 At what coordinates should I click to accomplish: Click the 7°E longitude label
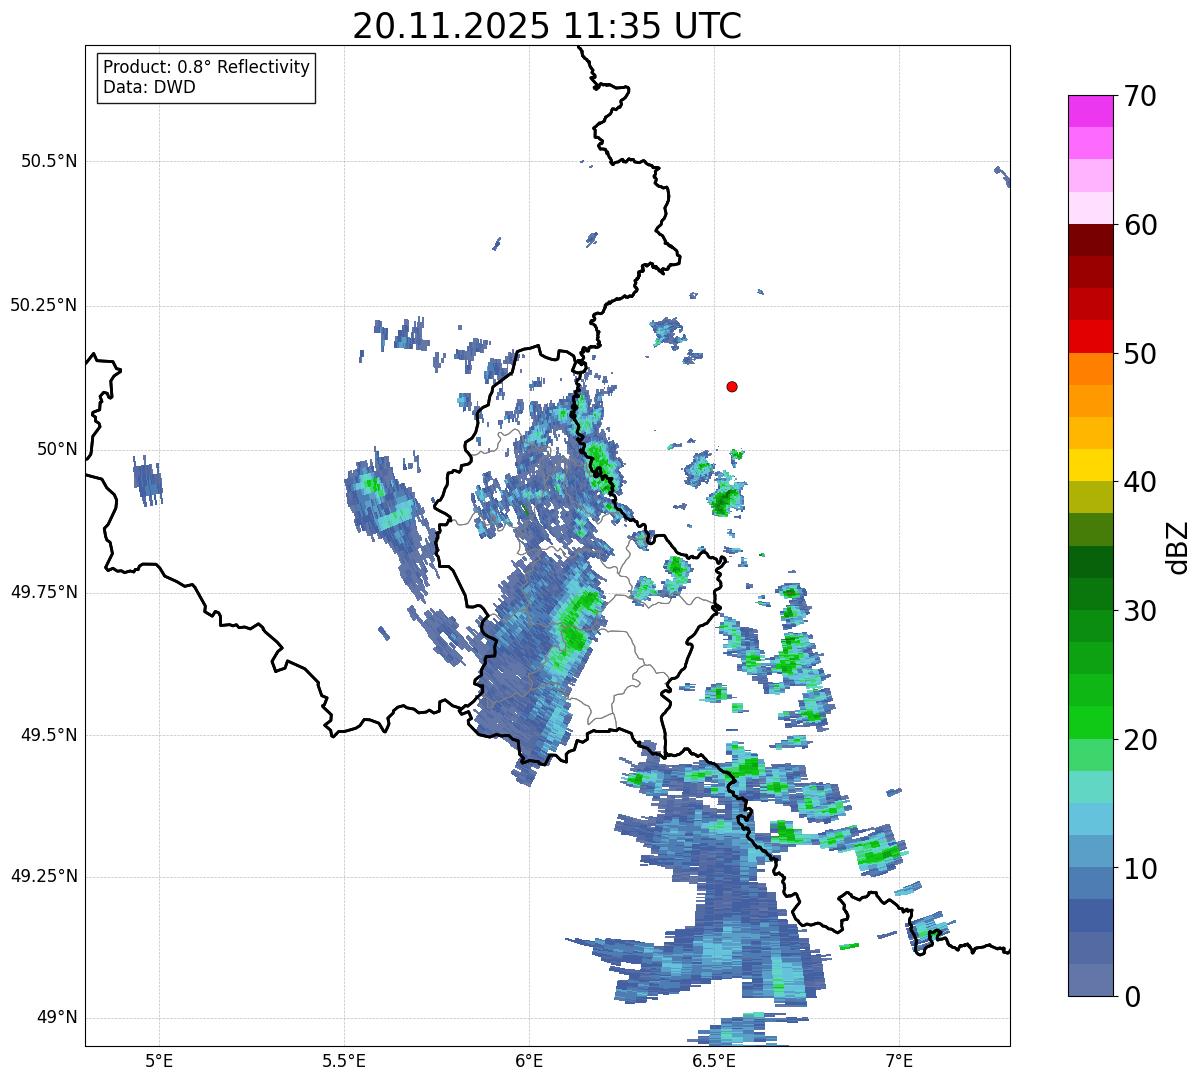900,1060
